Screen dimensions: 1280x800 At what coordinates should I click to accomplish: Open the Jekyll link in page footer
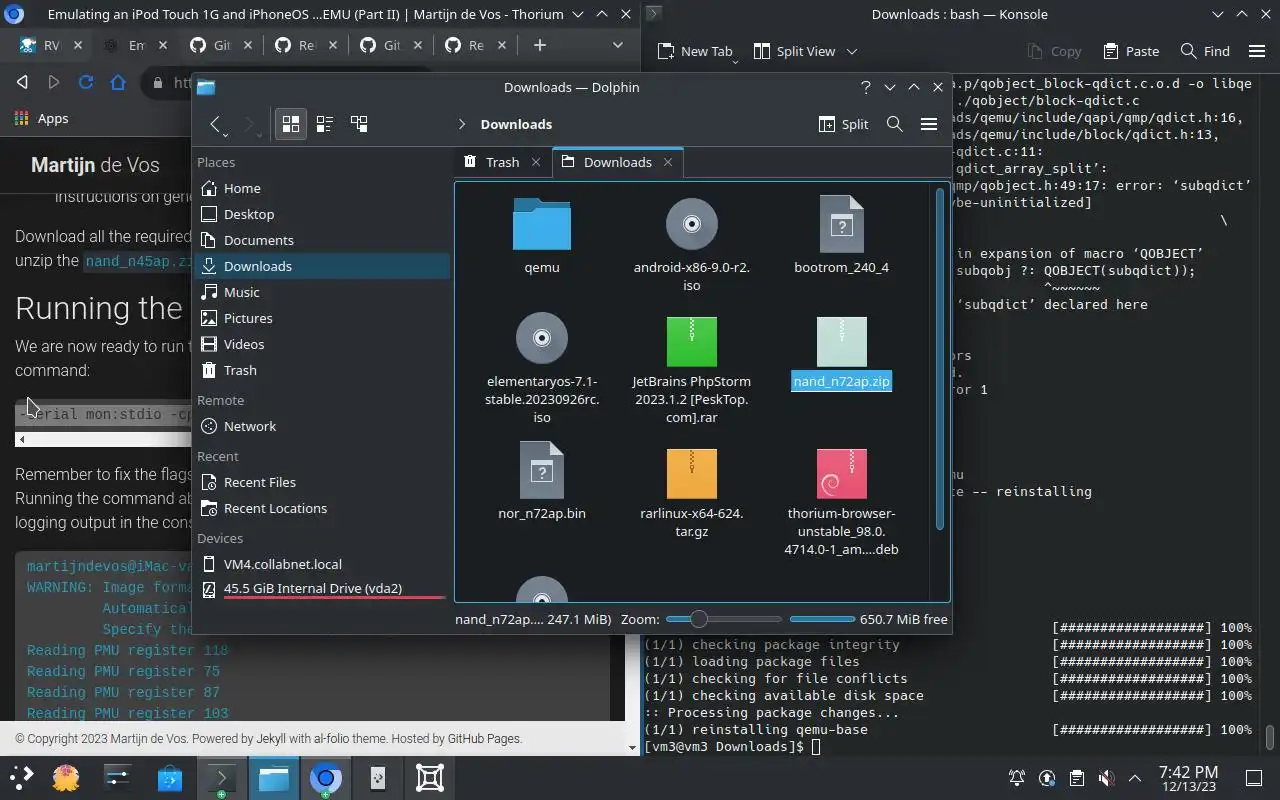pyautogui.click(x=271, y=739)
